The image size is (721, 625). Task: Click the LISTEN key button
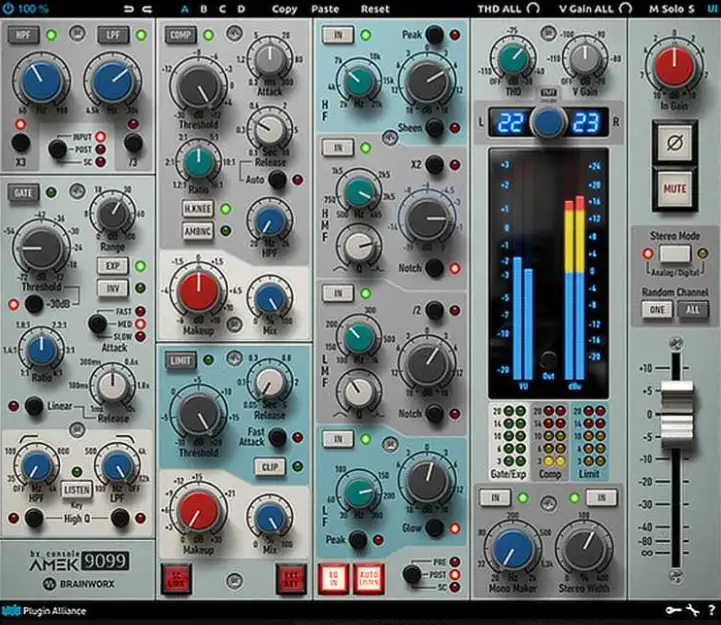77,490
